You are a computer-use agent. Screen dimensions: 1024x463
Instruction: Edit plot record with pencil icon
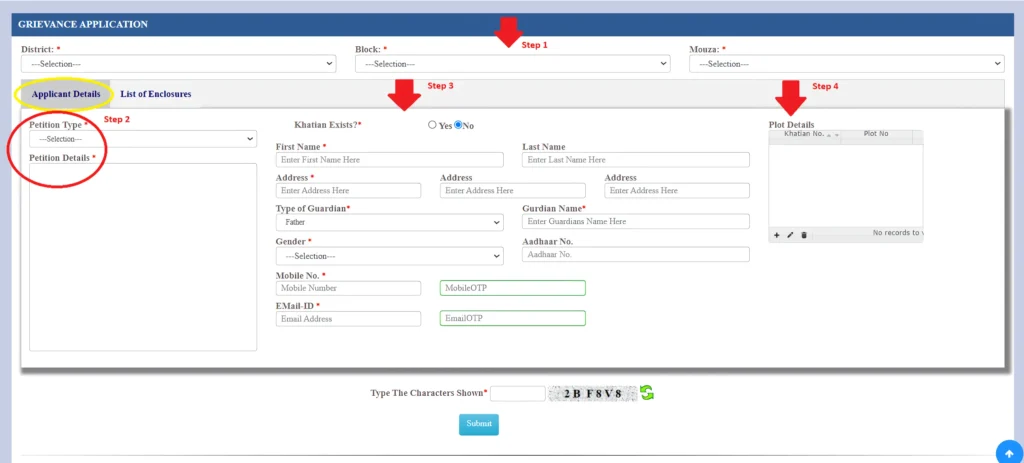[790, 235]
